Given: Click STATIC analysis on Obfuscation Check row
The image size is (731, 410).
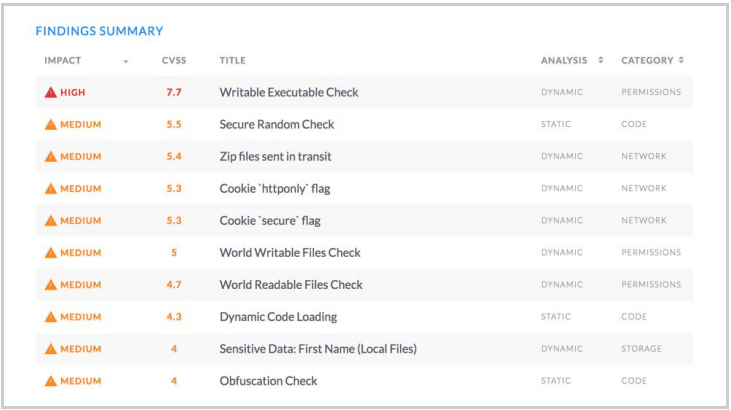Looking at the screenshot, I should pyautogui.click(x=556, y=381).
